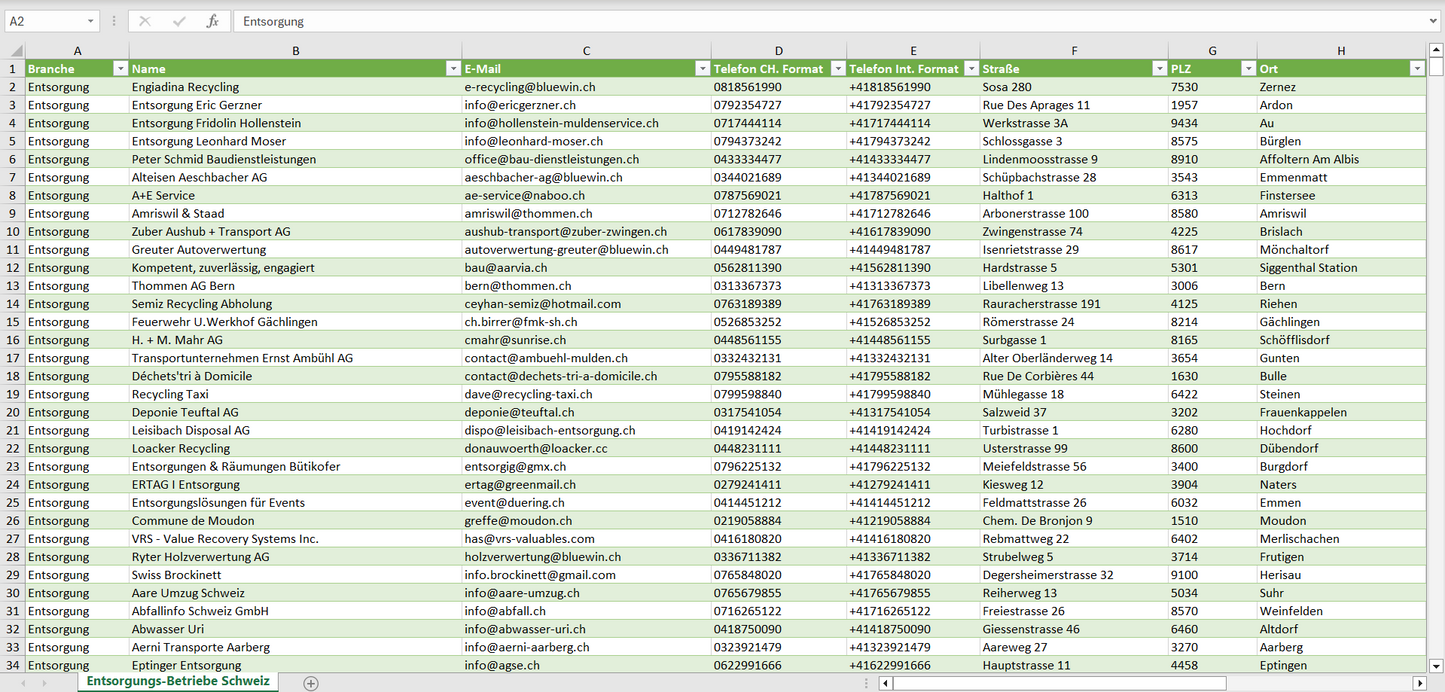The width and height of the screenshot is (1445, 692).
Task: Expand the formula bar with chevron
Action: tap(1434, 21)
